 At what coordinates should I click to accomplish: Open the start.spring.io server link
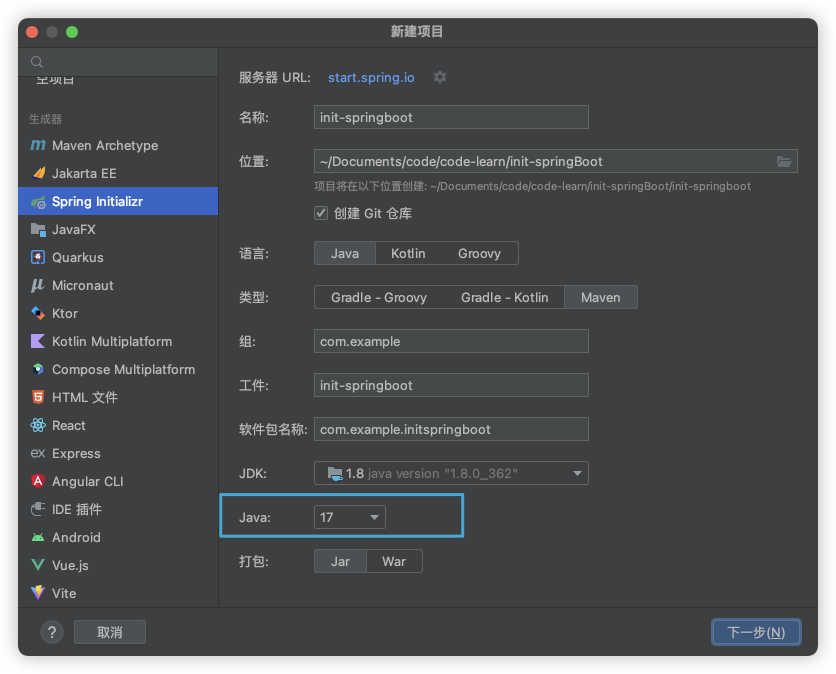point(371,77)
